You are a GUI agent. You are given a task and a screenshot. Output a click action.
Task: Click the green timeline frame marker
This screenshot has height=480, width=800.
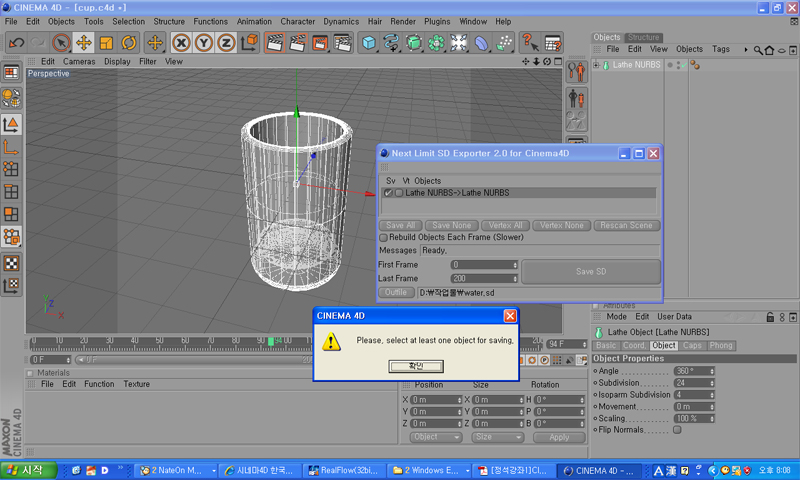[x=271, y=341]
